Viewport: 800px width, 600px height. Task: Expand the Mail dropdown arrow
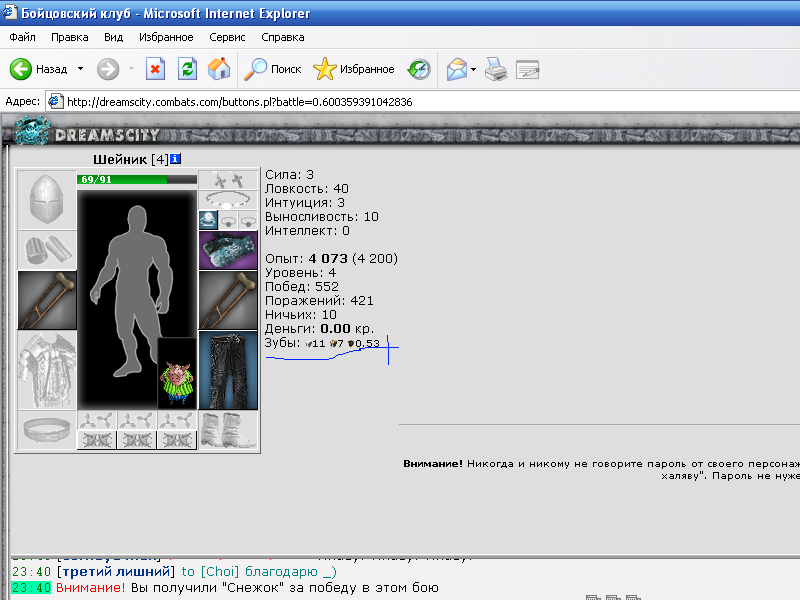coord(473,69)
